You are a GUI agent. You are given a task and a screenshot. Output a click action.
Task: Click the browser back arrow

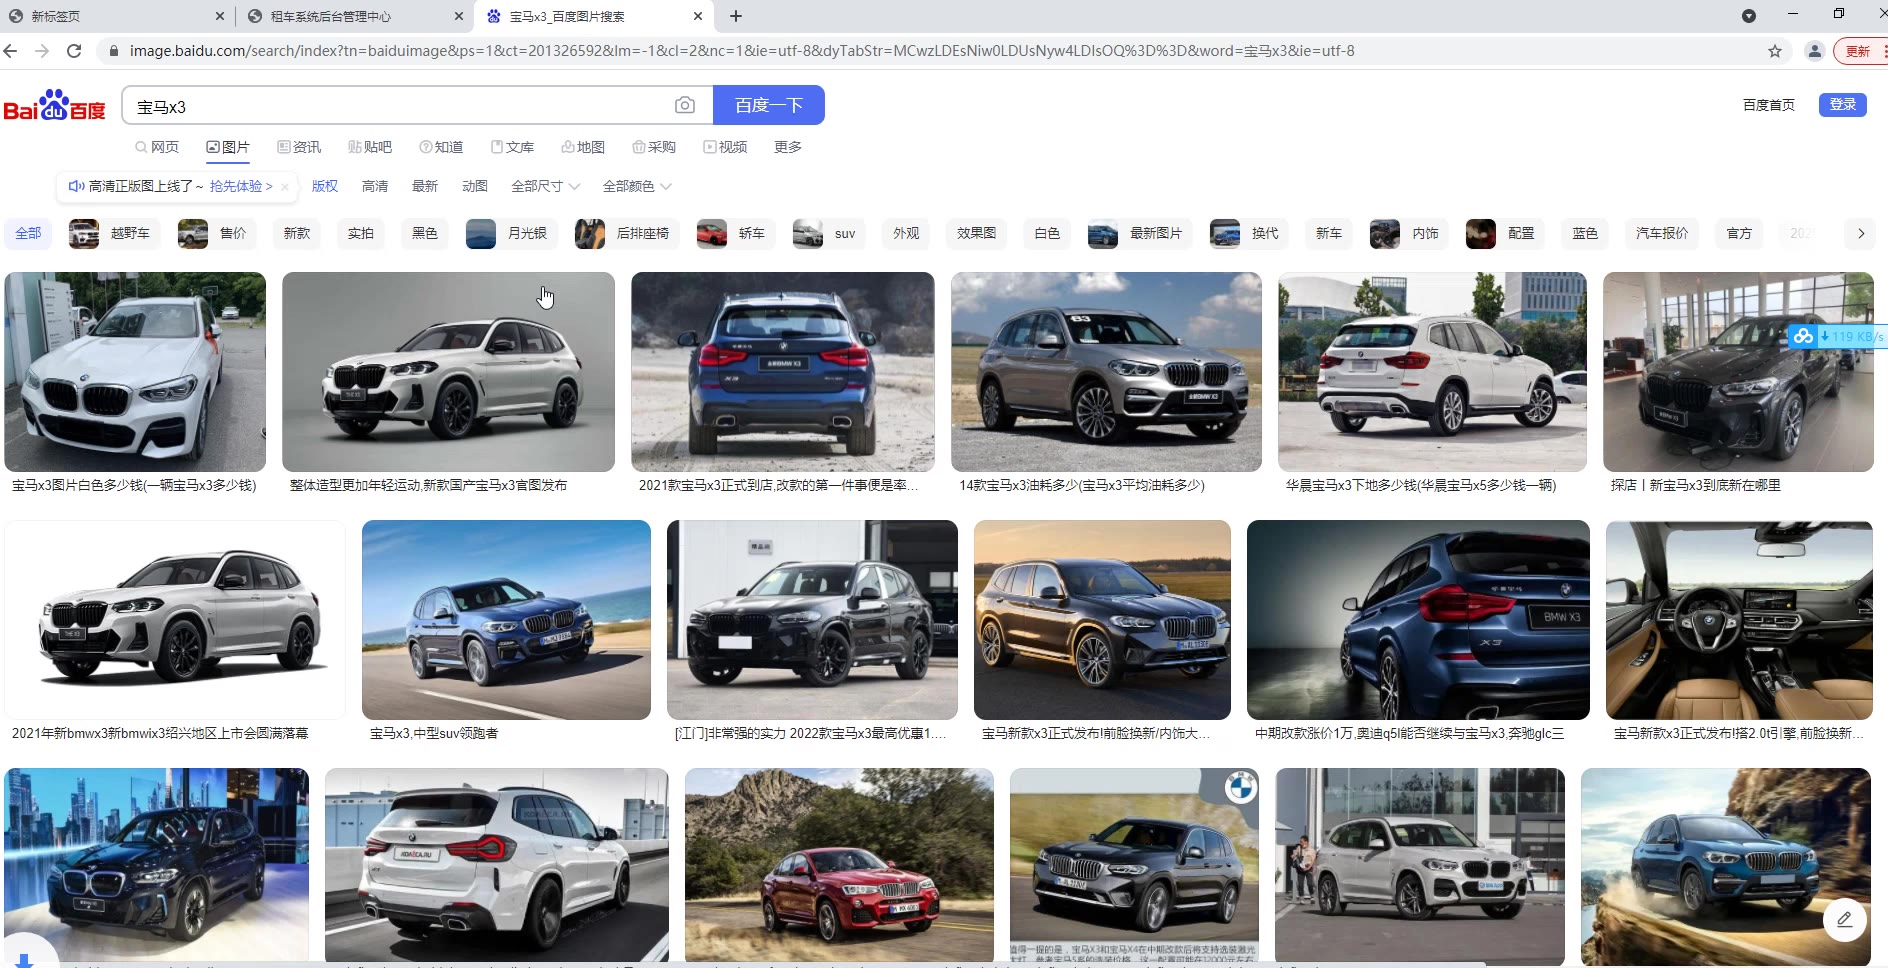(x=11, y=51)
